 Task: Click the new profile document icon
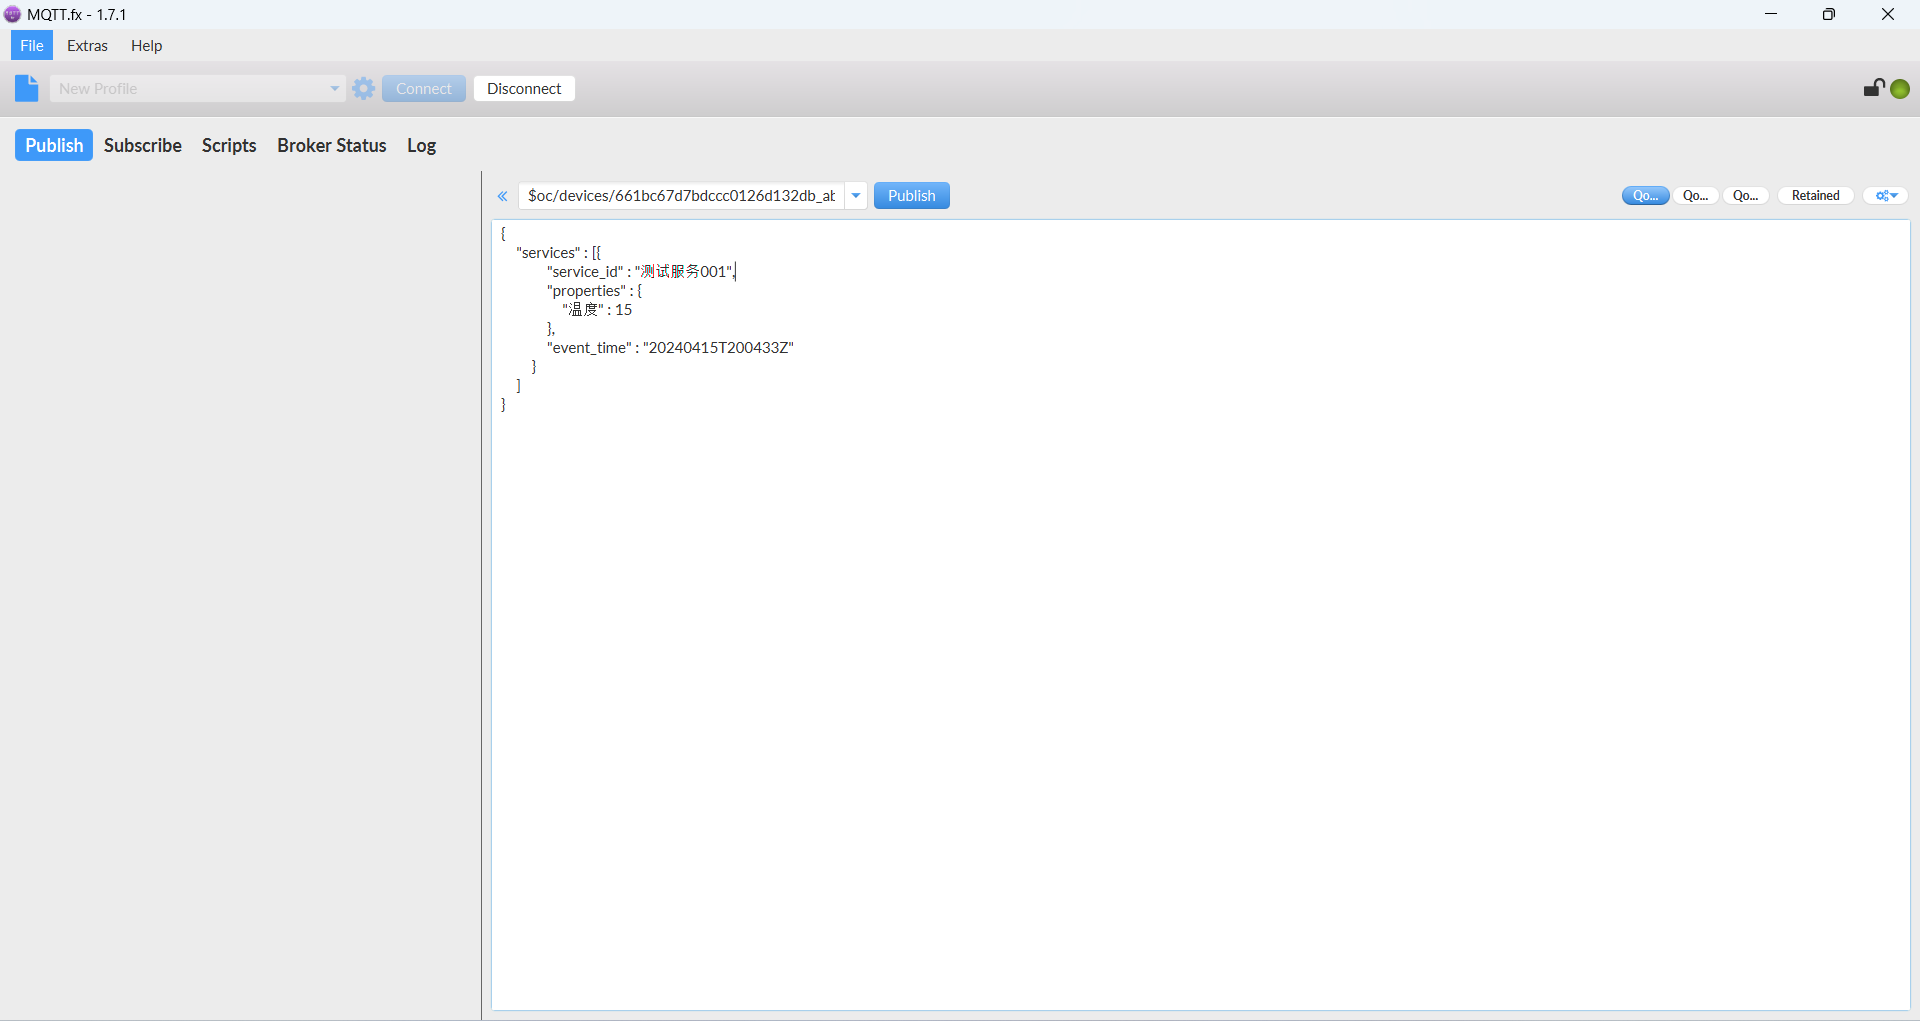click(x=26, y=88)
